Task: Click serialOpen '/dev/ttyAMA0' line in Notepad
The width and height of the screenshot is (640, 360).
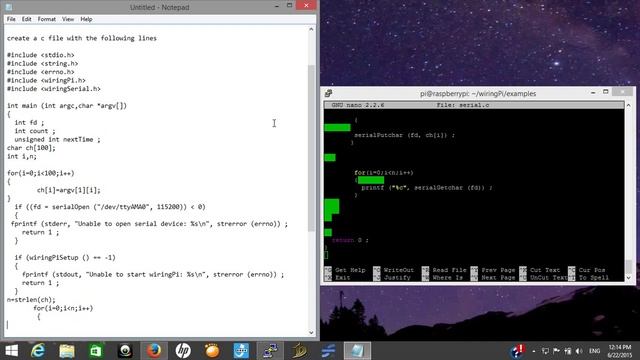Action: tap(110, 207)
